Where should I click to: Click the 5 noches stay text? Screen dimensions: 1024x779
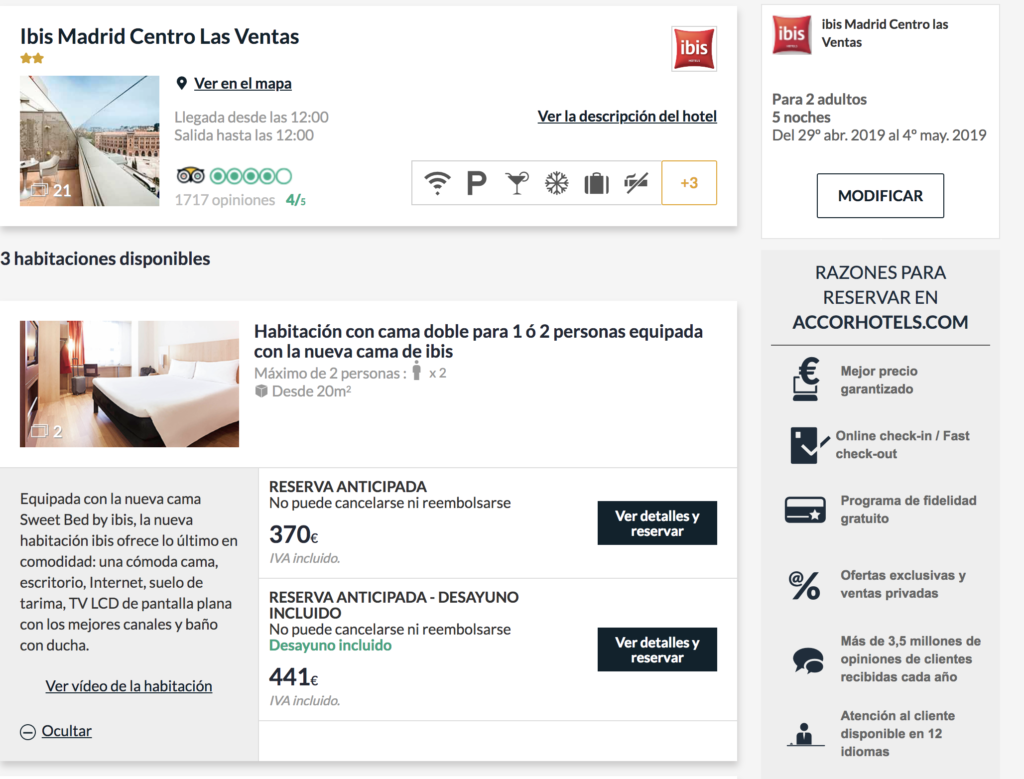tap(801, 118)
